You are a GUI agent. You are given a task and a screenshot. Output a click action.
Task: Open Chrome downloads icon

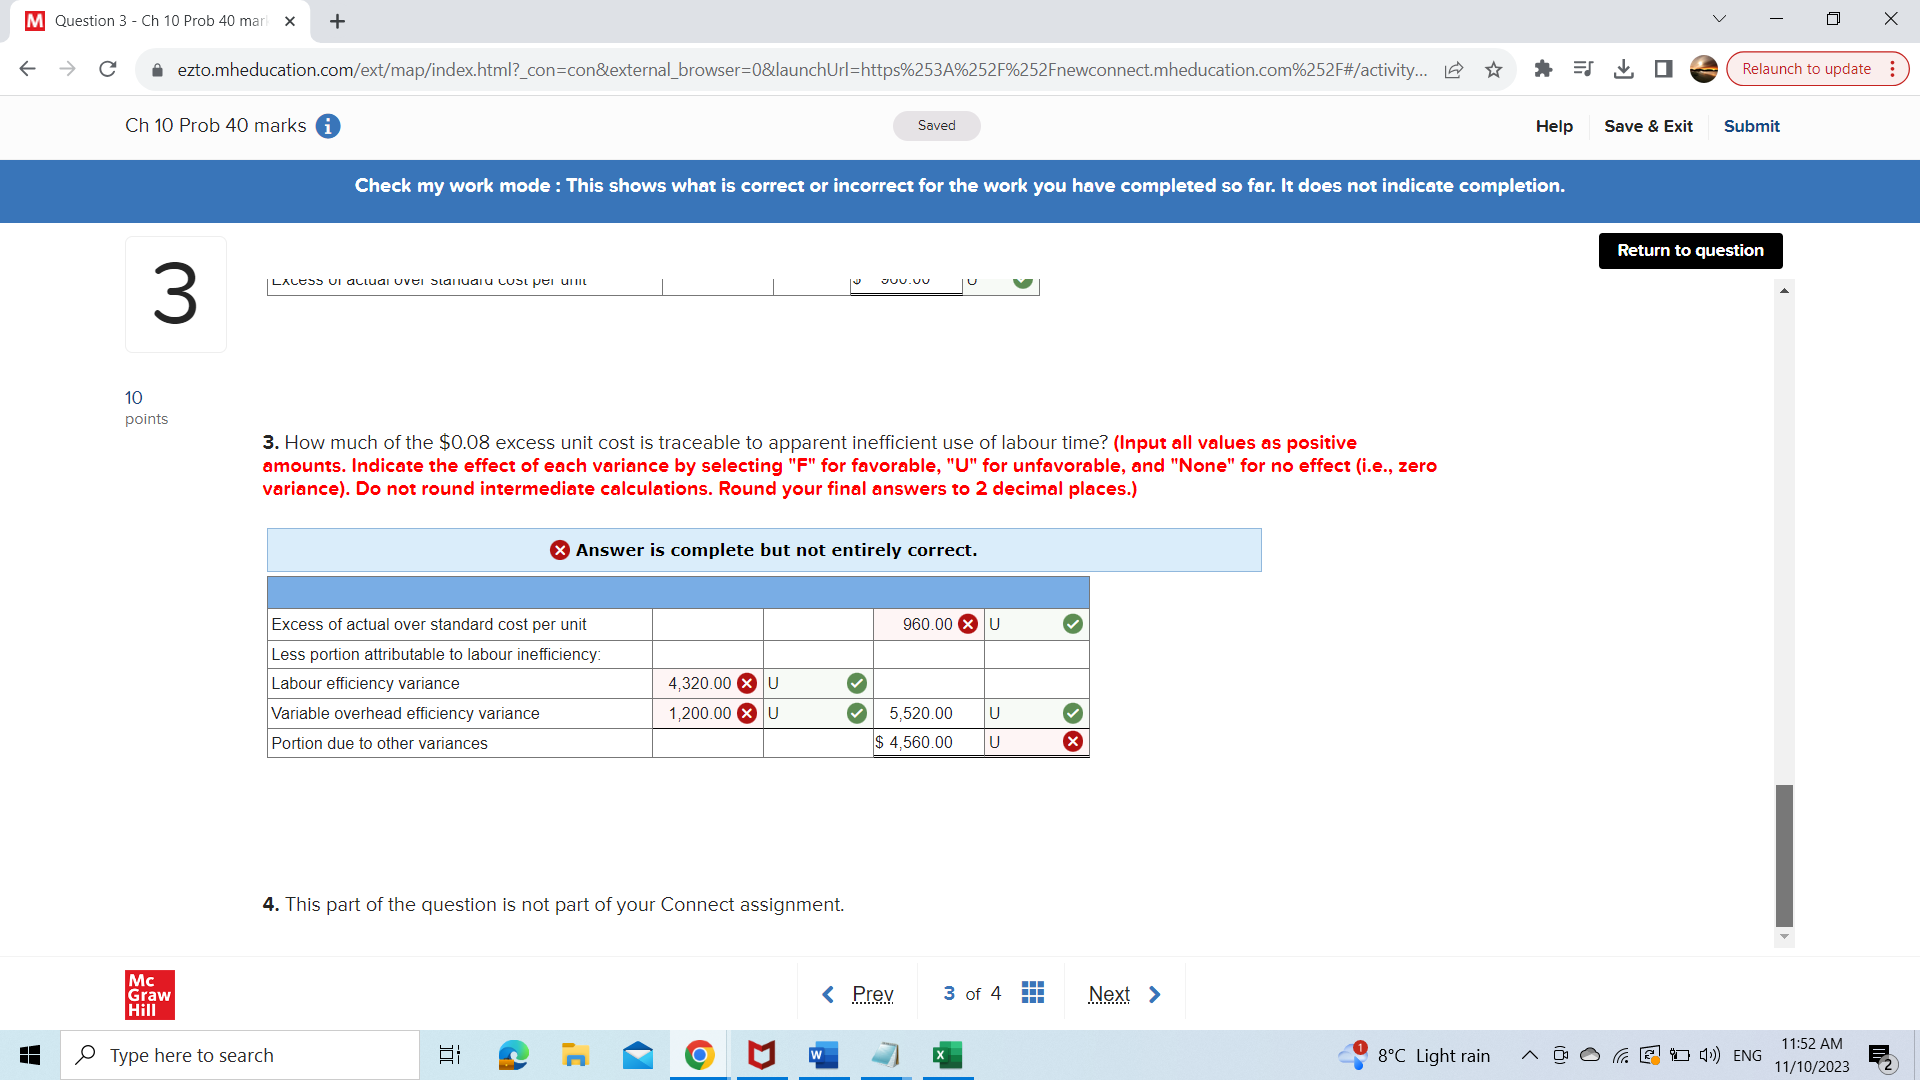[1624, 69]
